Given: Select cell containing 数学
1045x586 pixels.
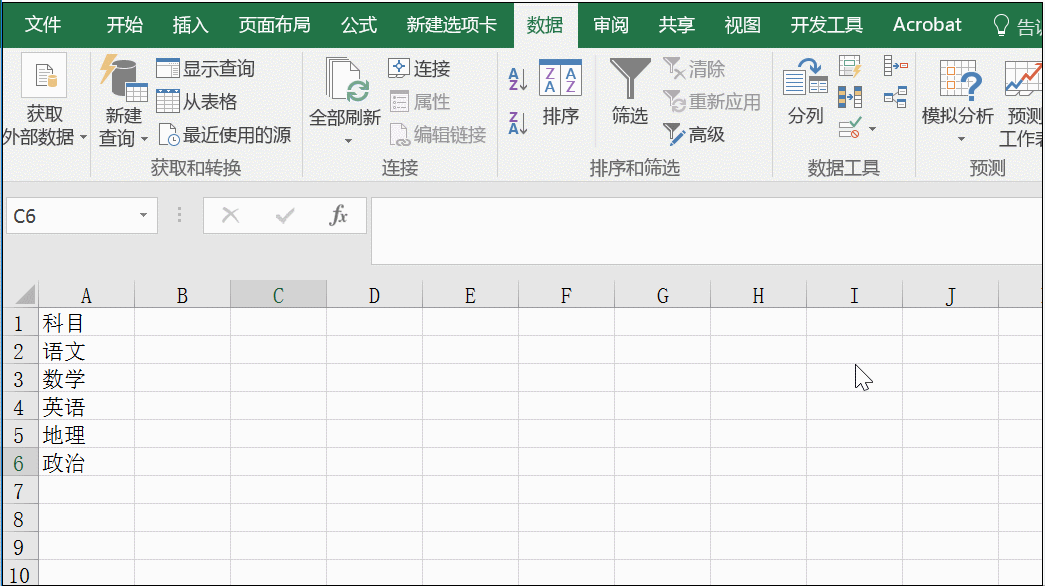Looking at the screenshot, I should pos(87,379).
